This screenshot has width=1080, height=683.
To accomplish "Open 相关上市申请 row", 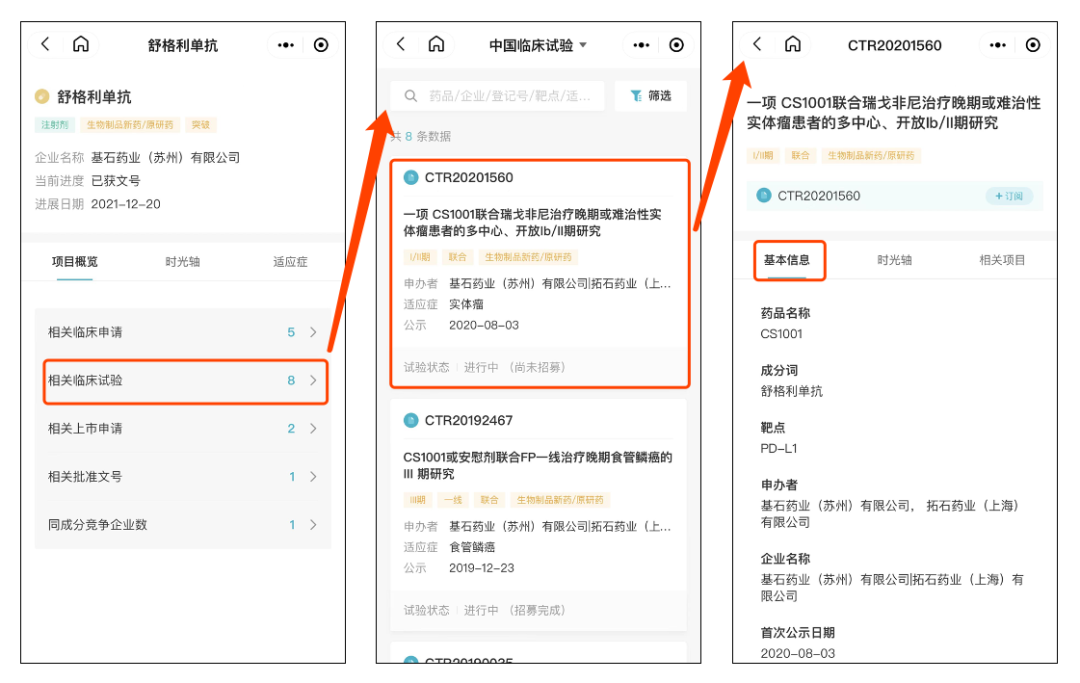I will click(x=183, y=428).
